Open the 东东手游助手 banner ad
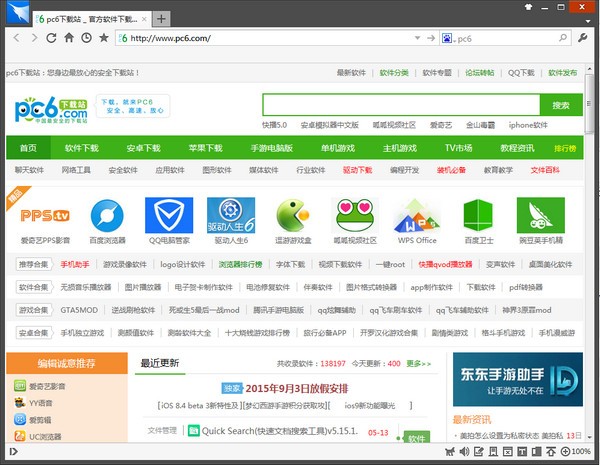This screenshot has height=465, width=600. click(x=518, y=379)
